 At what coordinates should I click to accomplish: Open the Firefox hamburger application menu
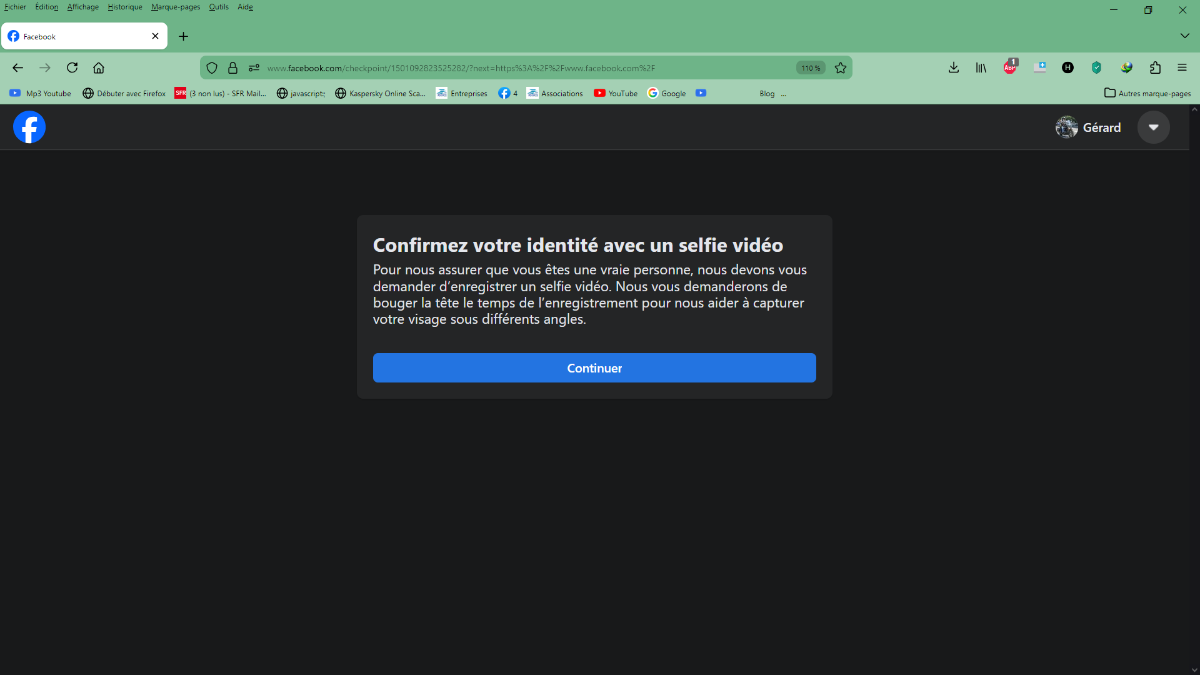(1182, 68)
